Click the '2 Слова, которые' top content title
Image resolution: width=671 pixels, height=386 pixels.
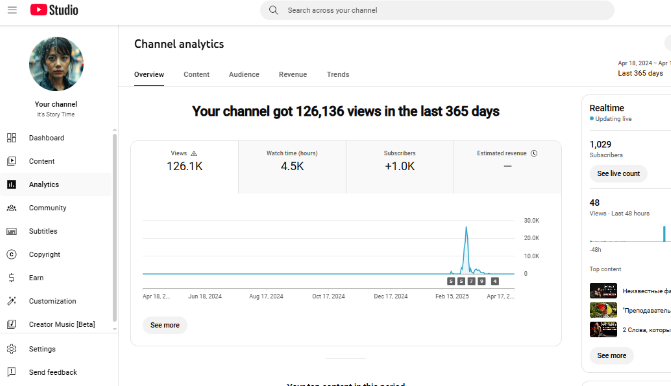(x=647, y=330)
